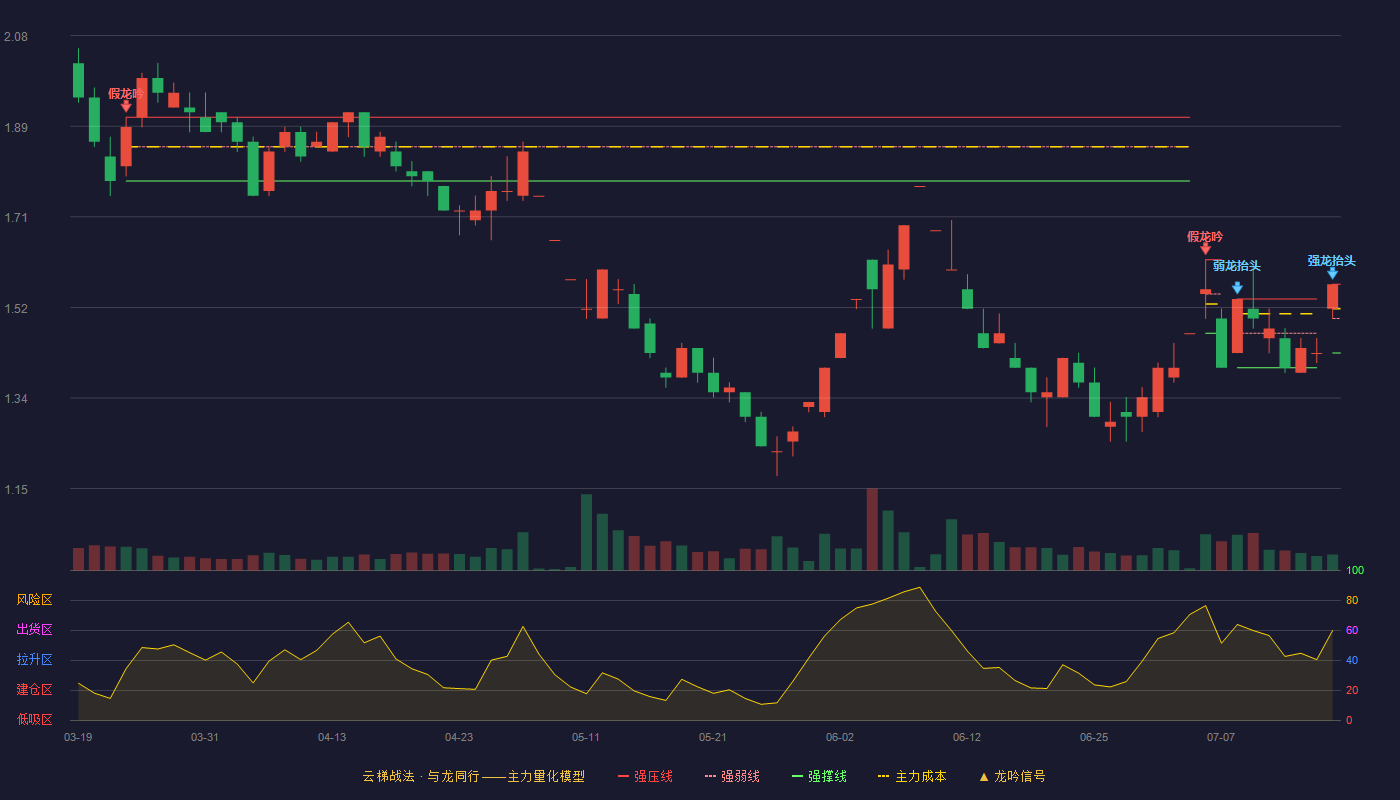Click the 2.08 price axis label
This screenshot has width=1400, height=800.
point(16,37)
